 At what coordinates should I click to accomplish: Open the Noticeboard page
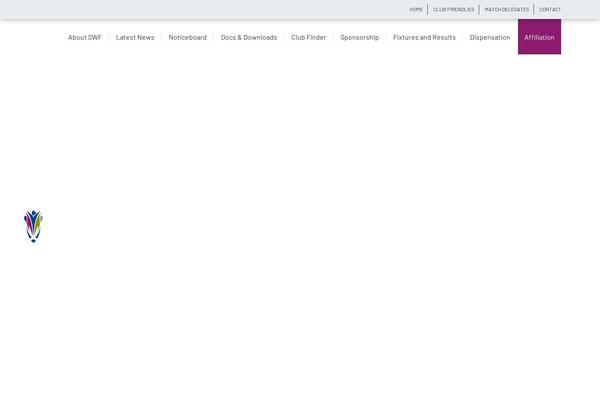pyautogui.click(x=188, y=37)
